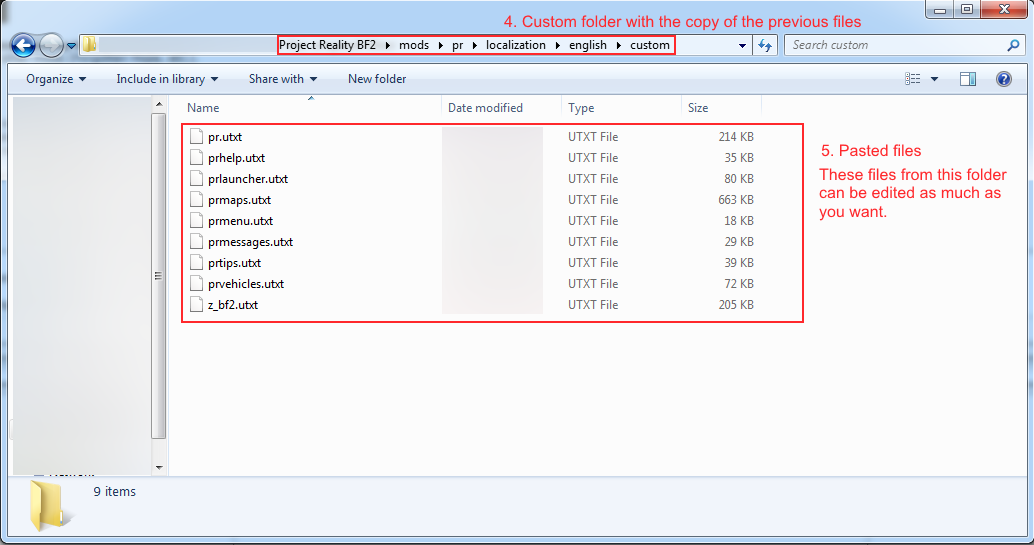
Task: Select the prlauncher.utxt file
Action: [248, 179]
